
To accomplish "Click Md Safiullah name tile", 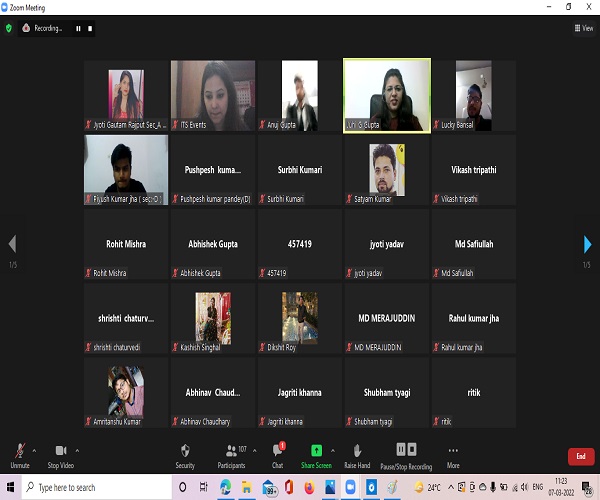I will coord(474,244).
